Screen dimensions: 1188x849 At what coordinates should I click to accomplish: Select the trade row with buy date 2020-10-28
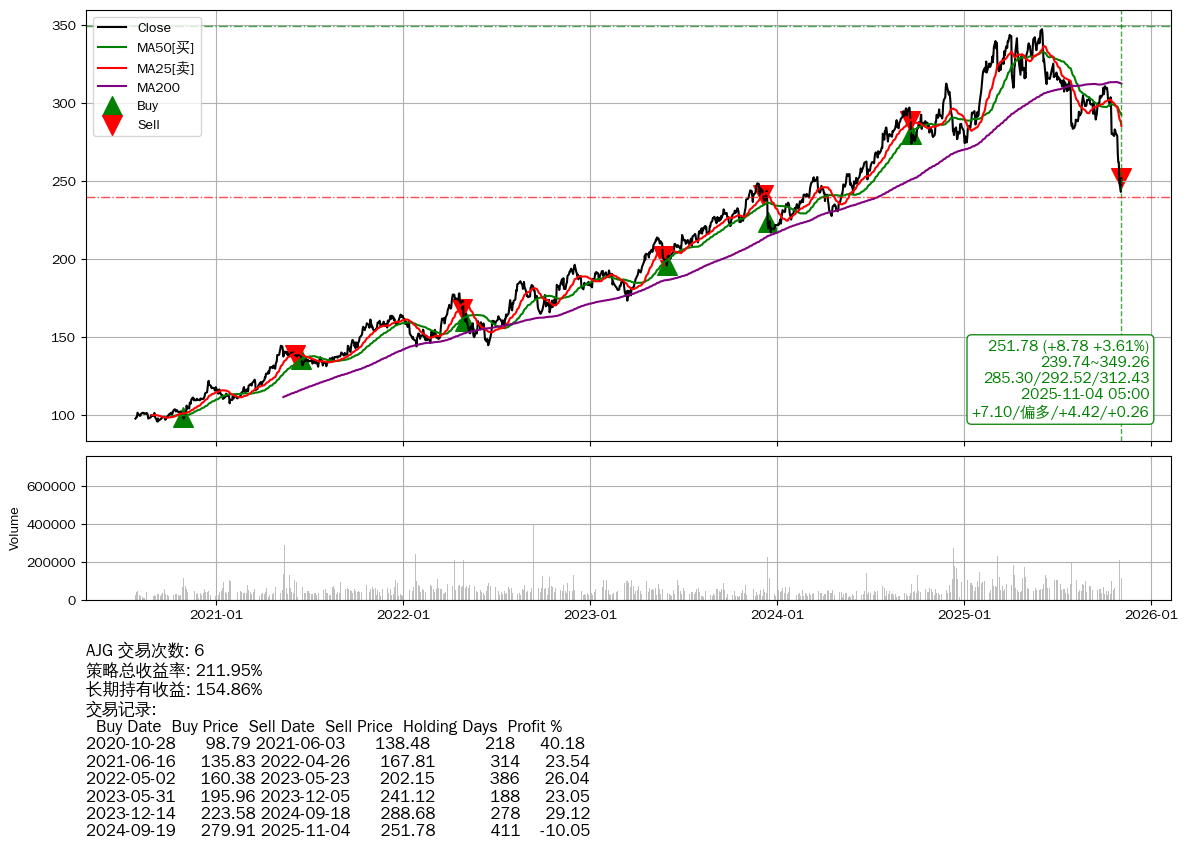[x=335, y=744]
